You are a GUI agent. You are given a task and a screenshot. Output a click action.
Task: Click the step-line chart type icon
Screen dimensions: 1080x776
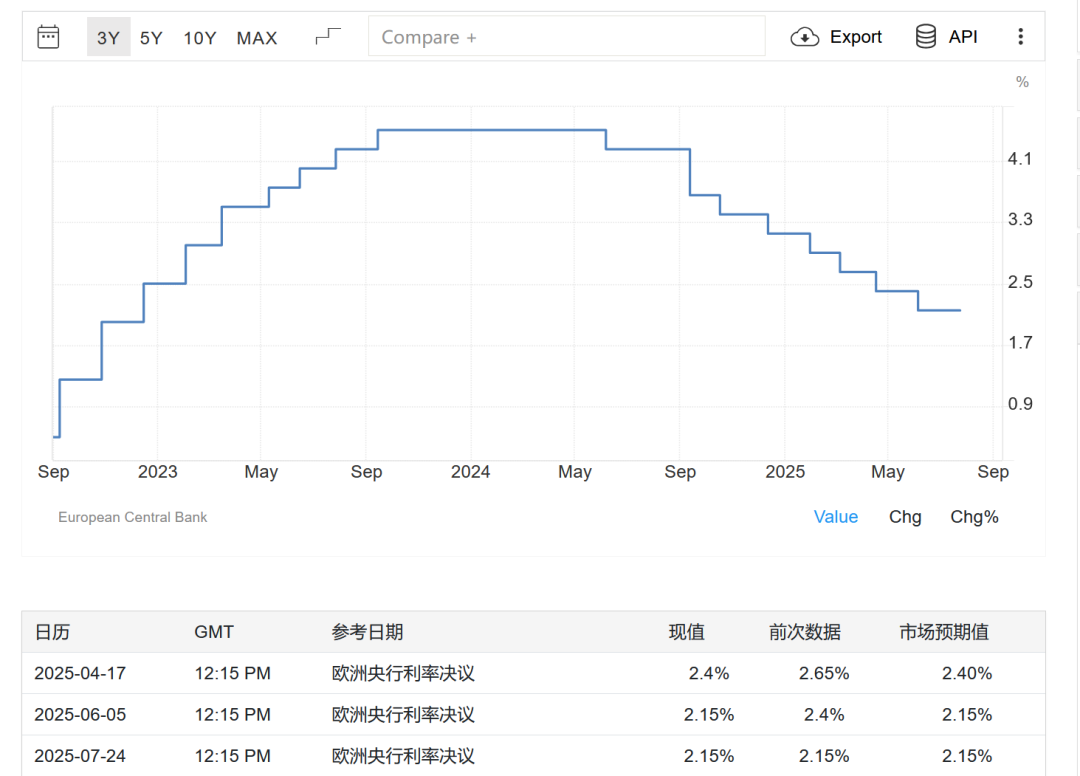pos(327,34)
